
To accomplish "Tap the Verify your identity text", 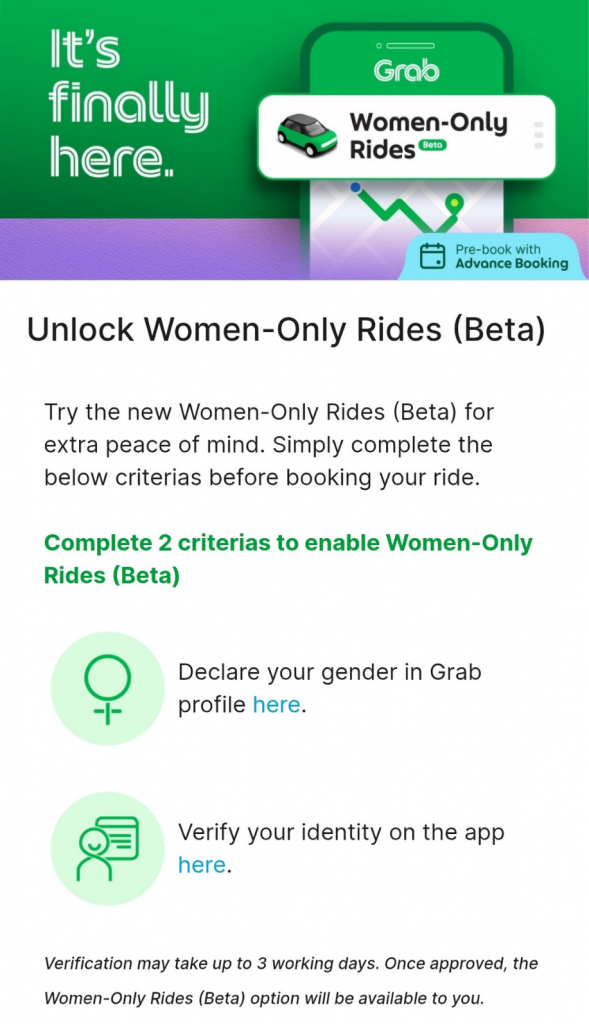I will coord(341,848).
